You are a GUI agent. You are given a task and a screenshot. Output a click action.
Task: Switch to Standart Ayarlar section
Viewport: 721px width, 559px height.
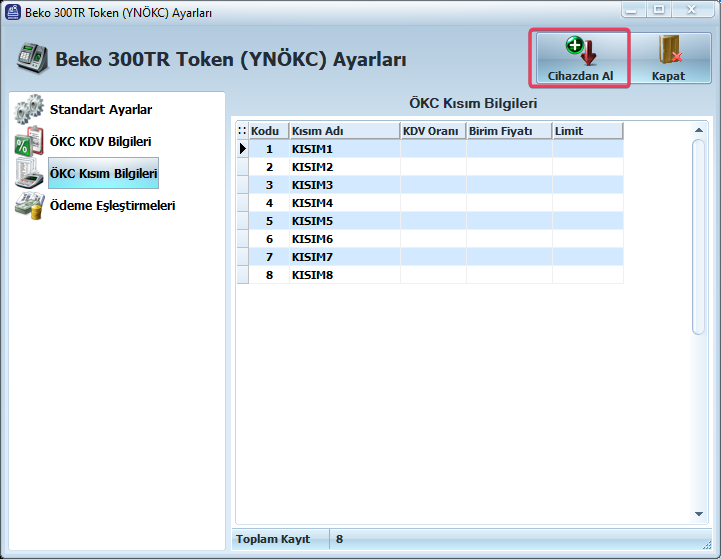[101, 110]
